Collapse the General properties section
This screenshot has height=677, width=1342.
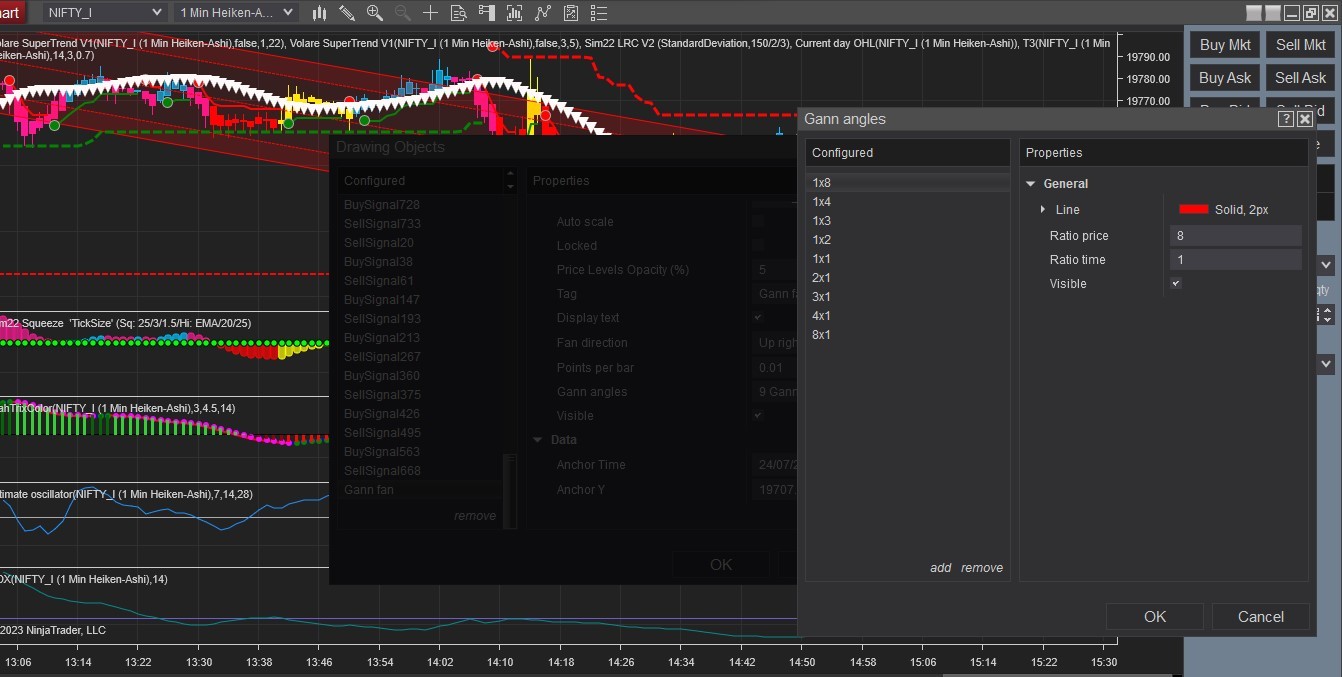[1031, 184]
